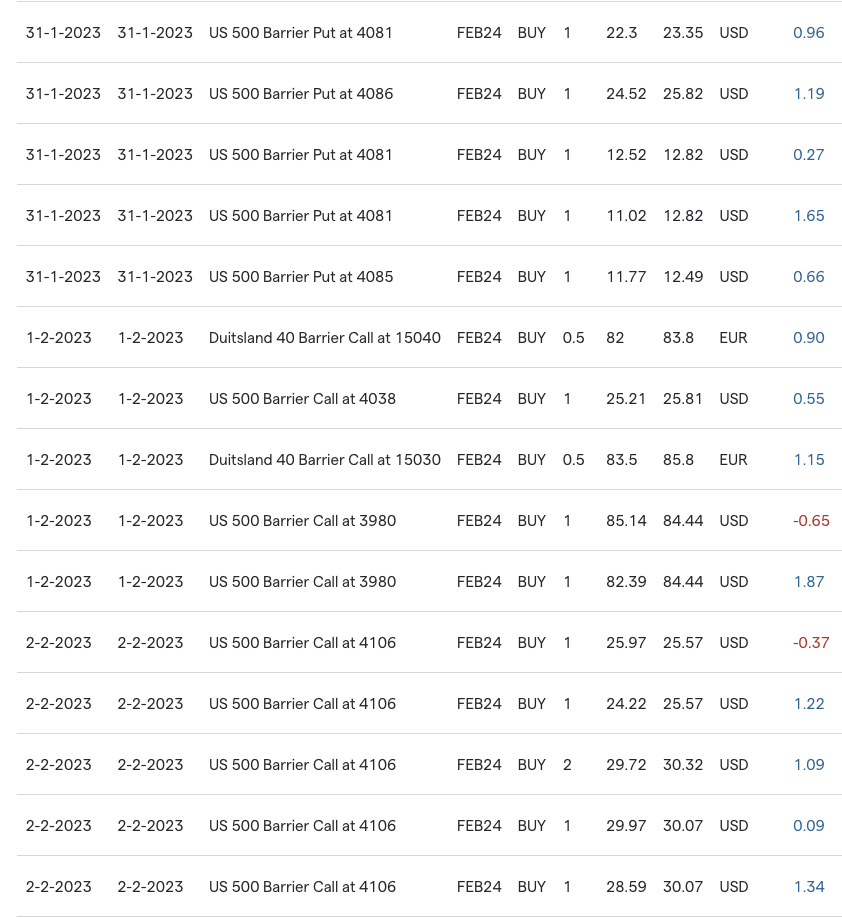The image size is (842, 918).
Task: Select US 500 Barrier Call at 4038
Action: click(302, 399)
